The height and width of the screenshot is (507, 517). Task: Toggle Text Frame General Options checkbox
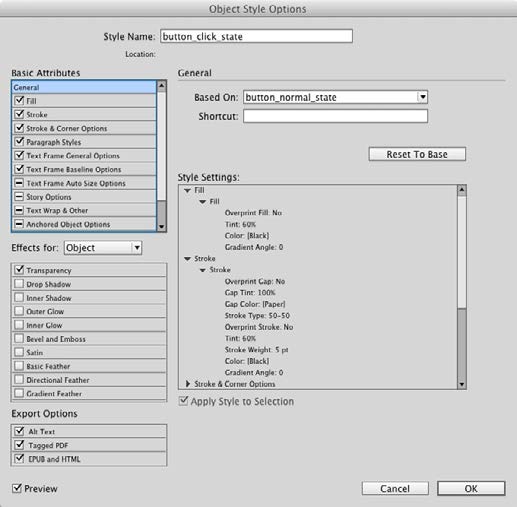19,155
